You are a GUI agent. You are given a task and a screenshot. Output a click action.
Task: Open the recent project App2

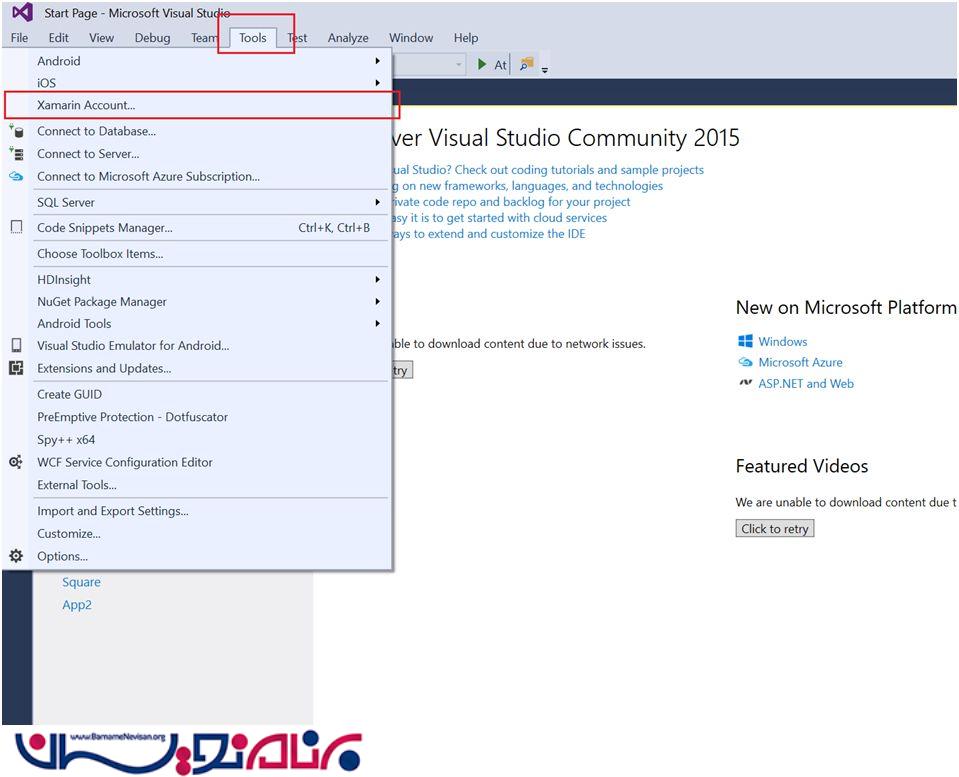click(x=77, y=605)
